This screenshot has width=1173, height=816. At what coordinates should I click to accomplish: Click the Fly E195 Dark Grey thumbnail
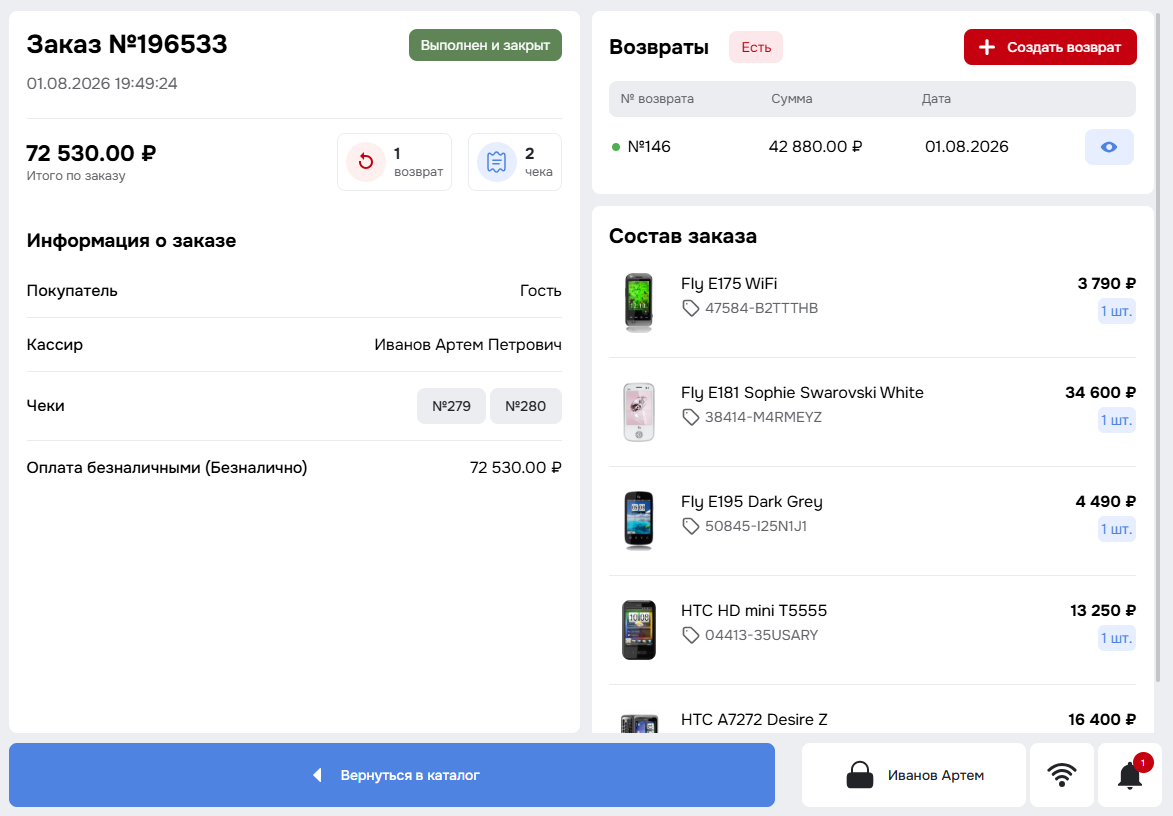(639, 521)
